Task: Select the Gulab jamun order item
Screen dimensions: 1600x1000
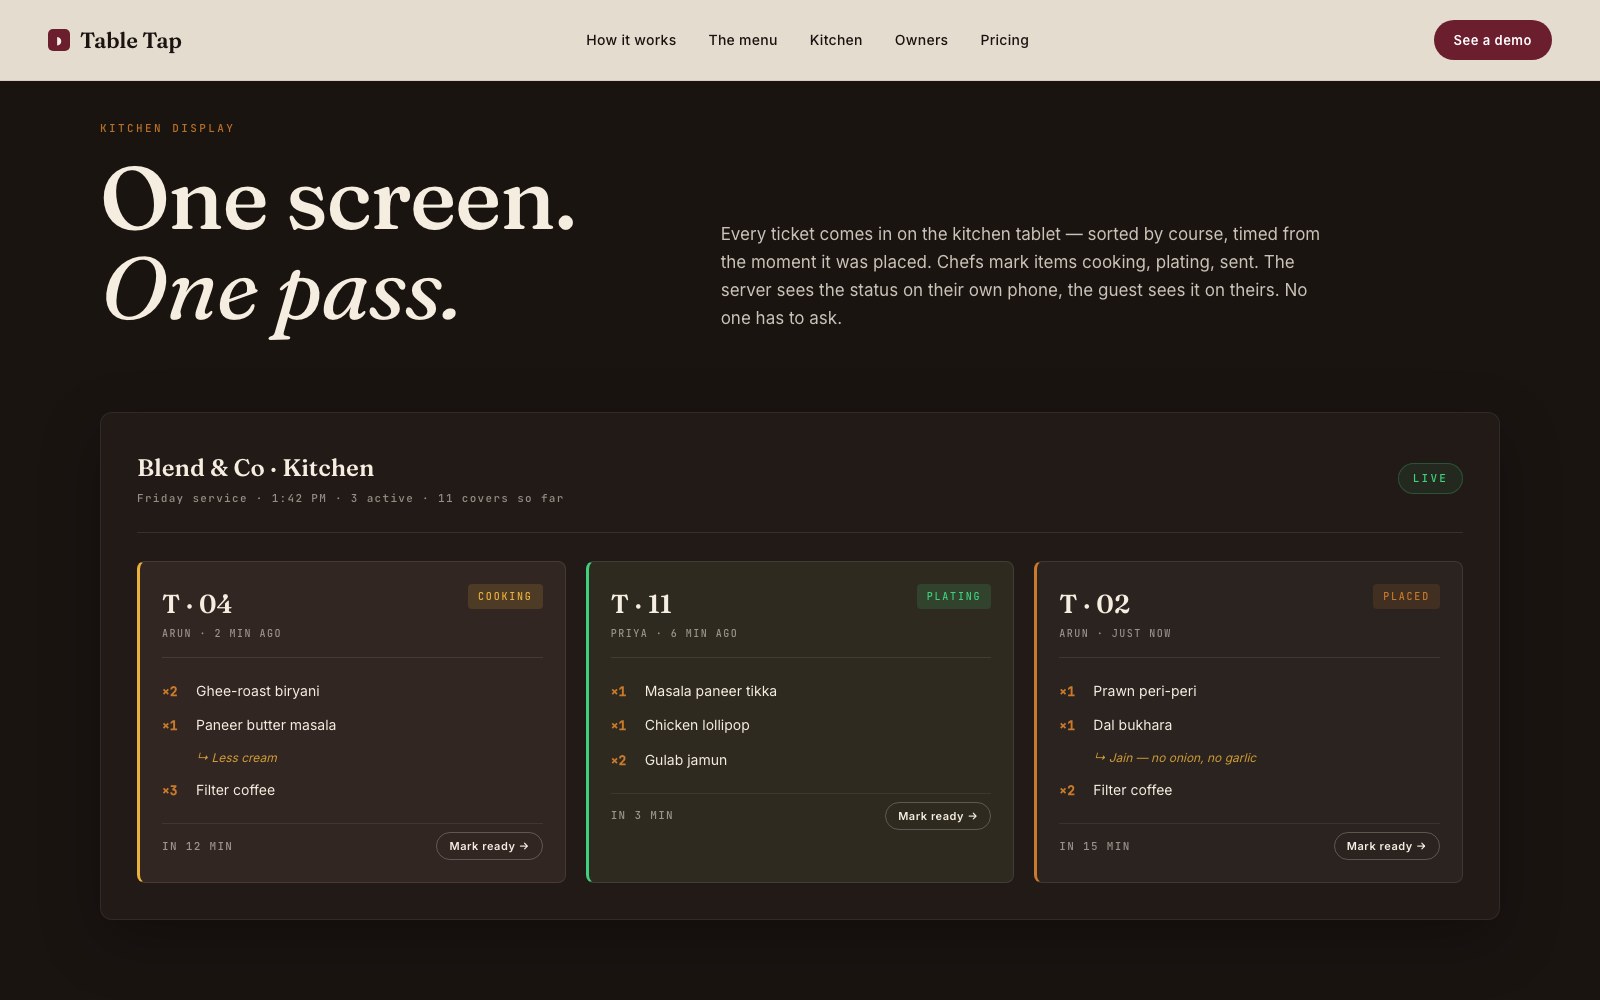Action: coord(686,760)
